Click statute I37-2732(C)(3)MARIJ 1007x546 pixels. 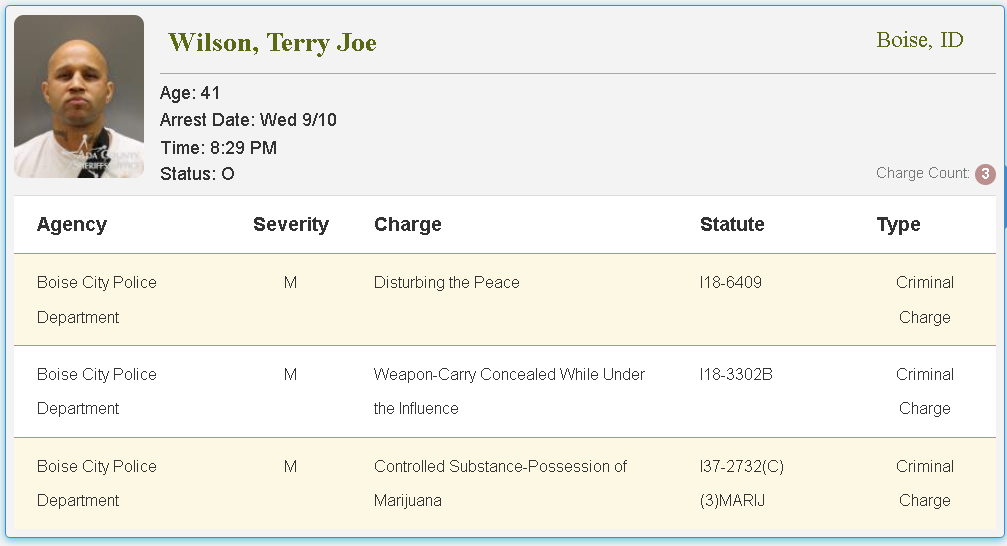[742, 483]
